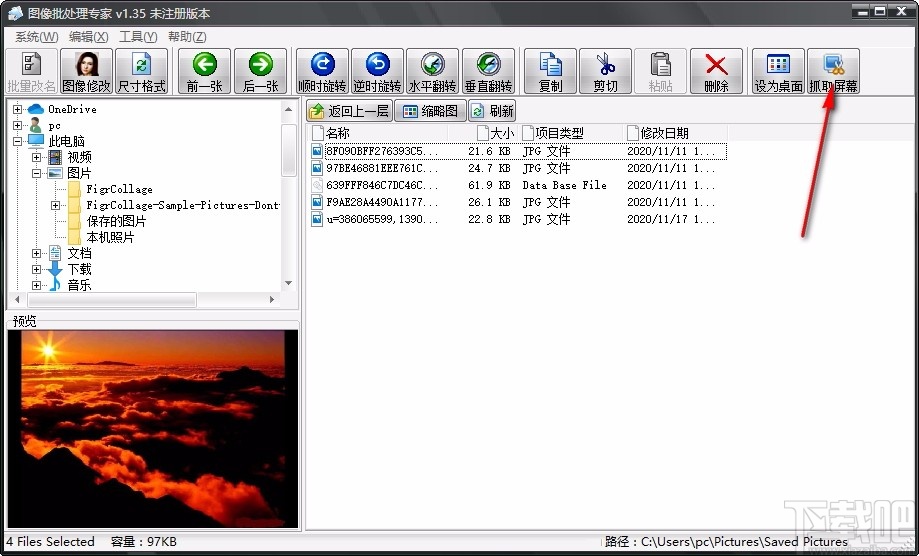Click the folder tree scroll-up arrow
The width and height of the screenshot is (919, 556).
[x=288, y=109]
